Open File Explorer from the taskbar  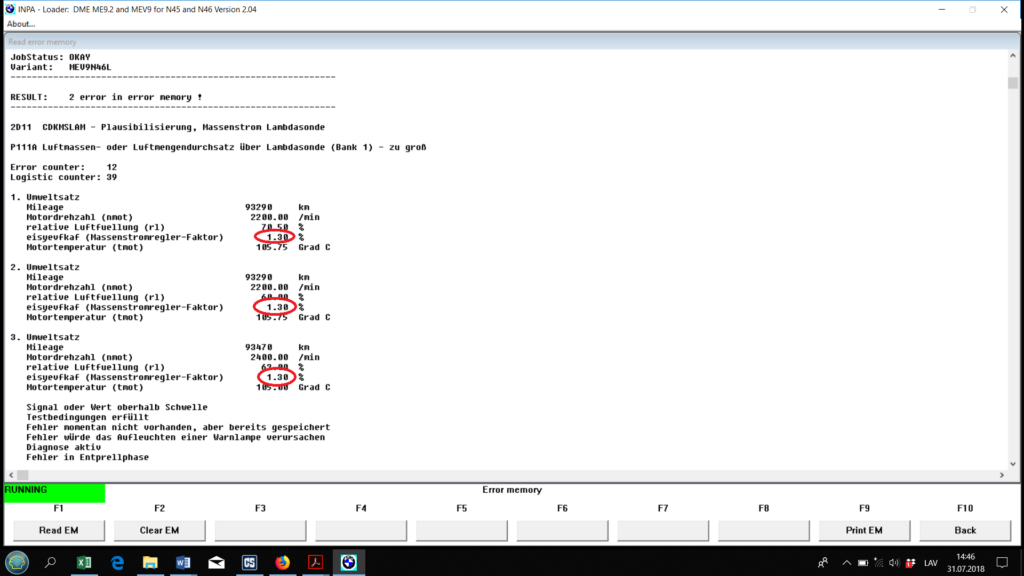click(150, 563)
